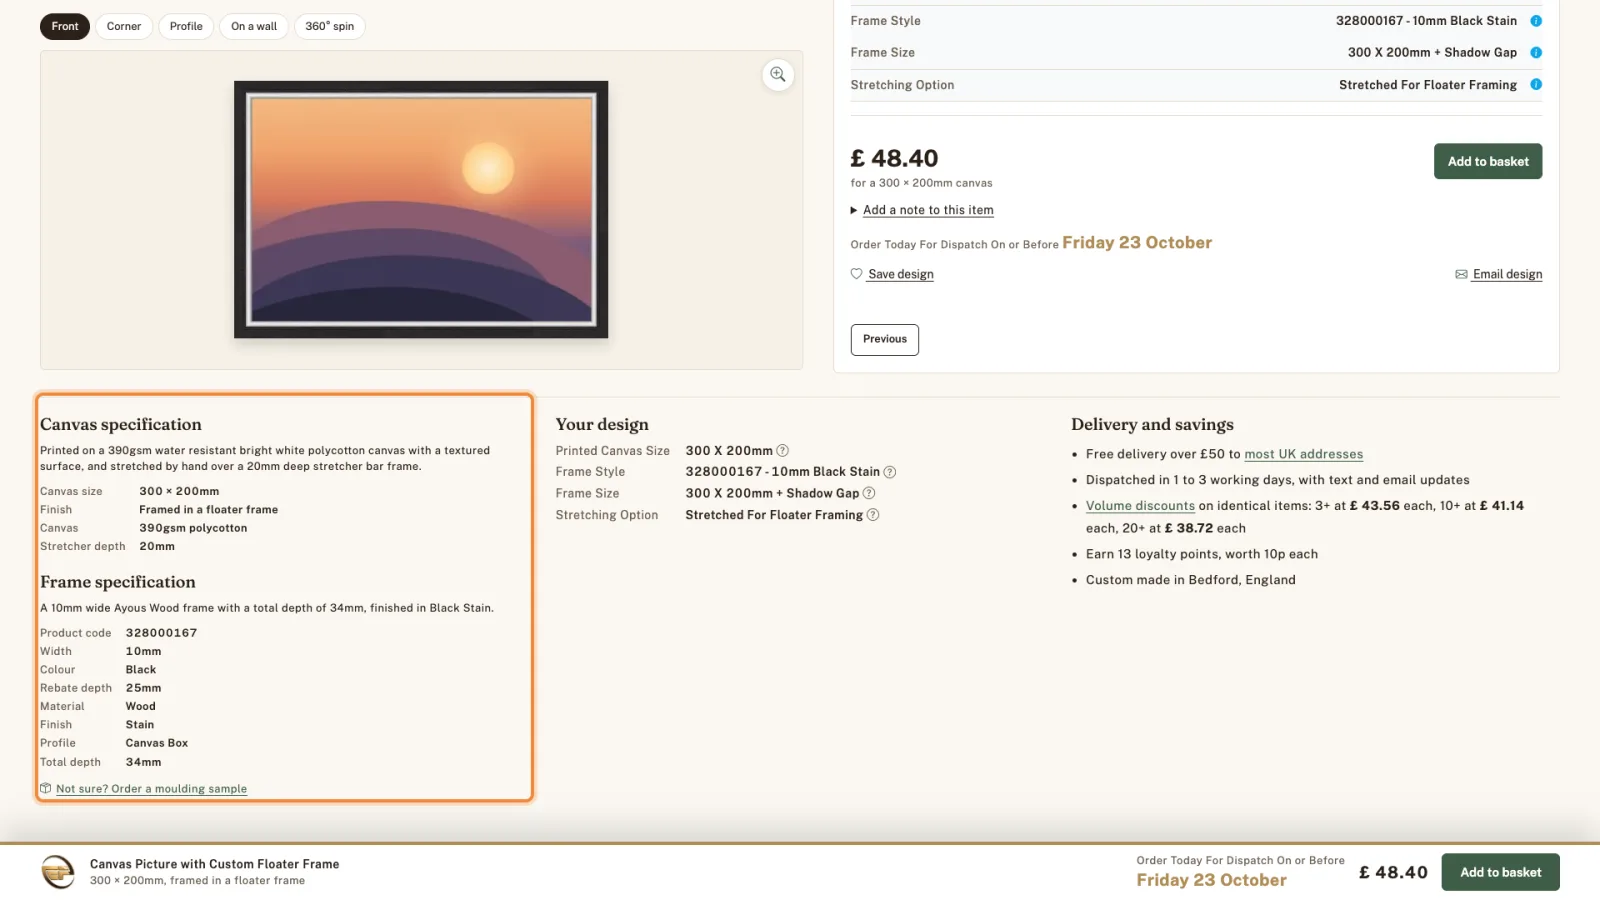Image resolution: width=1600 pixels, height=900 pixels.
Task: Click the zoom magnifier icon on preview
Action: tap(777, 75)
